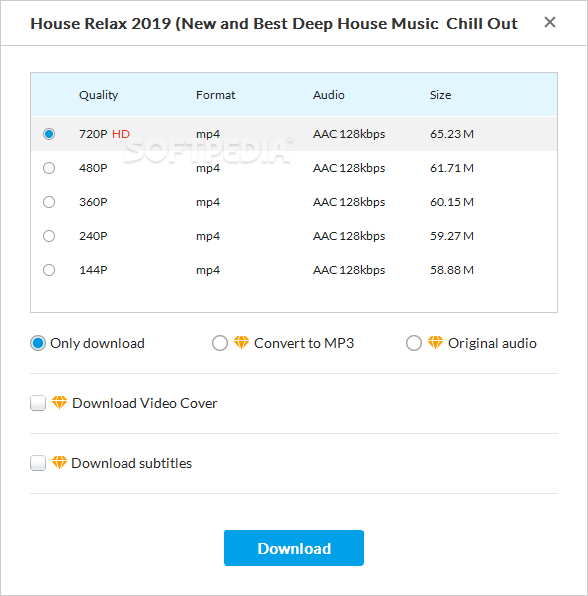Close the download dialog with the X
Screen dimensions: 588x596
pos(550,22)
